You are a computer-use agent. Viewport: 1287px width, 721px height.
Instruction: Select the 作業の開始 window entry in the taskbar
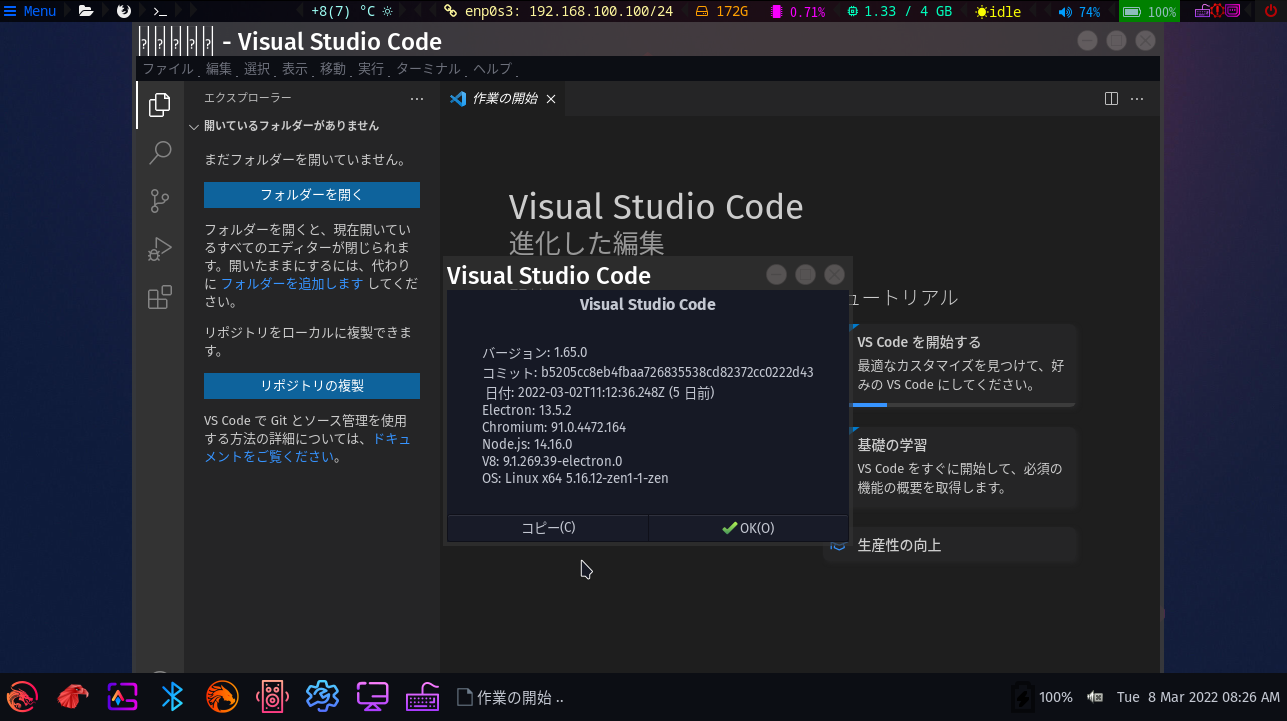point(511,697)
